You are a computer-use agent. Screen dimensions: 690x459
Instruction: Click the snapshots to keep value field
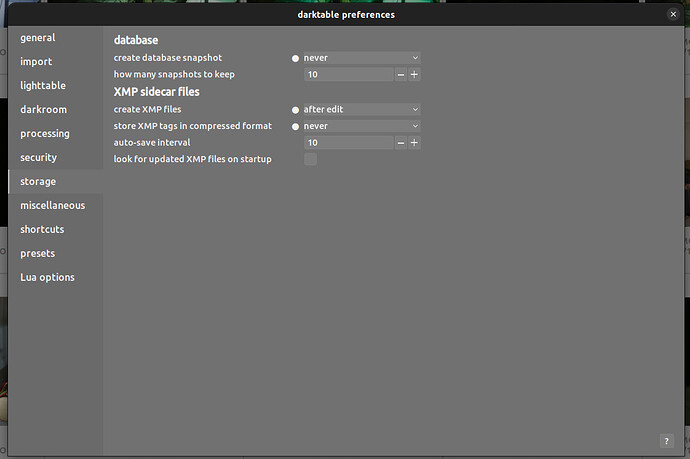tap(349, 74)
